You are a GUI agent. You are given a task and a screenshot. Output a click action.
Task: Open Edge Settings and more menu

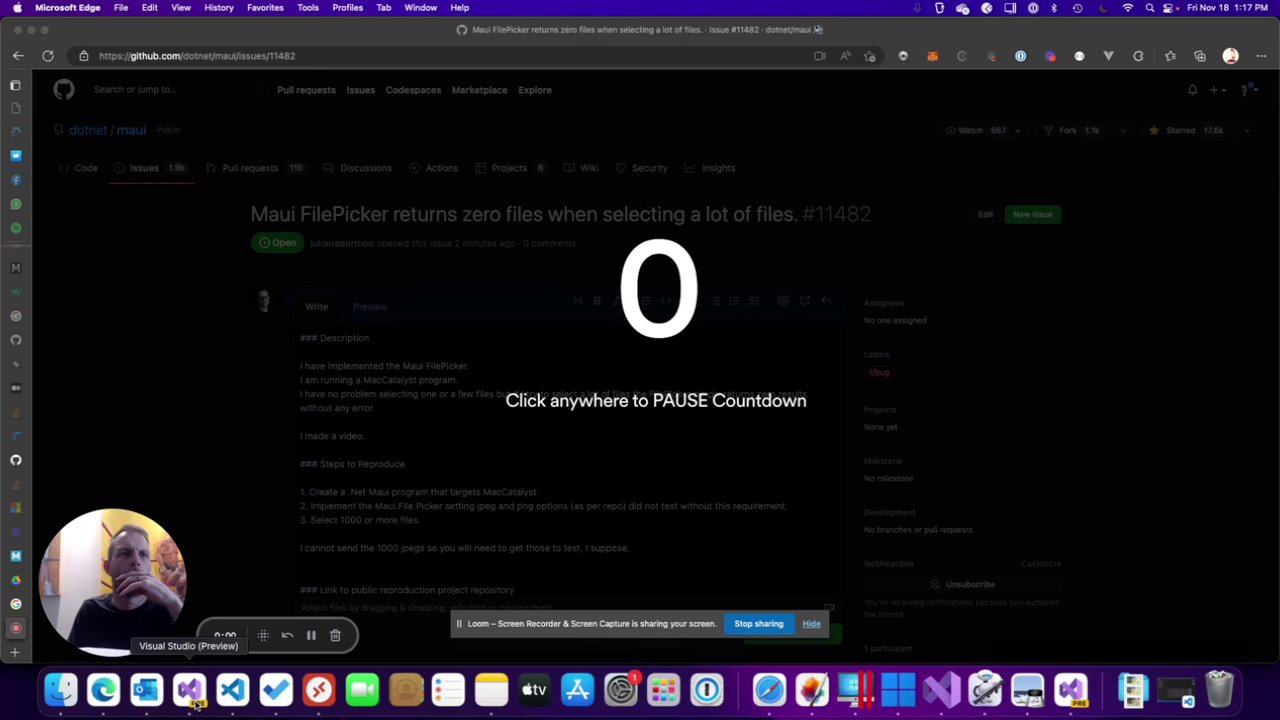(1260, 56)
